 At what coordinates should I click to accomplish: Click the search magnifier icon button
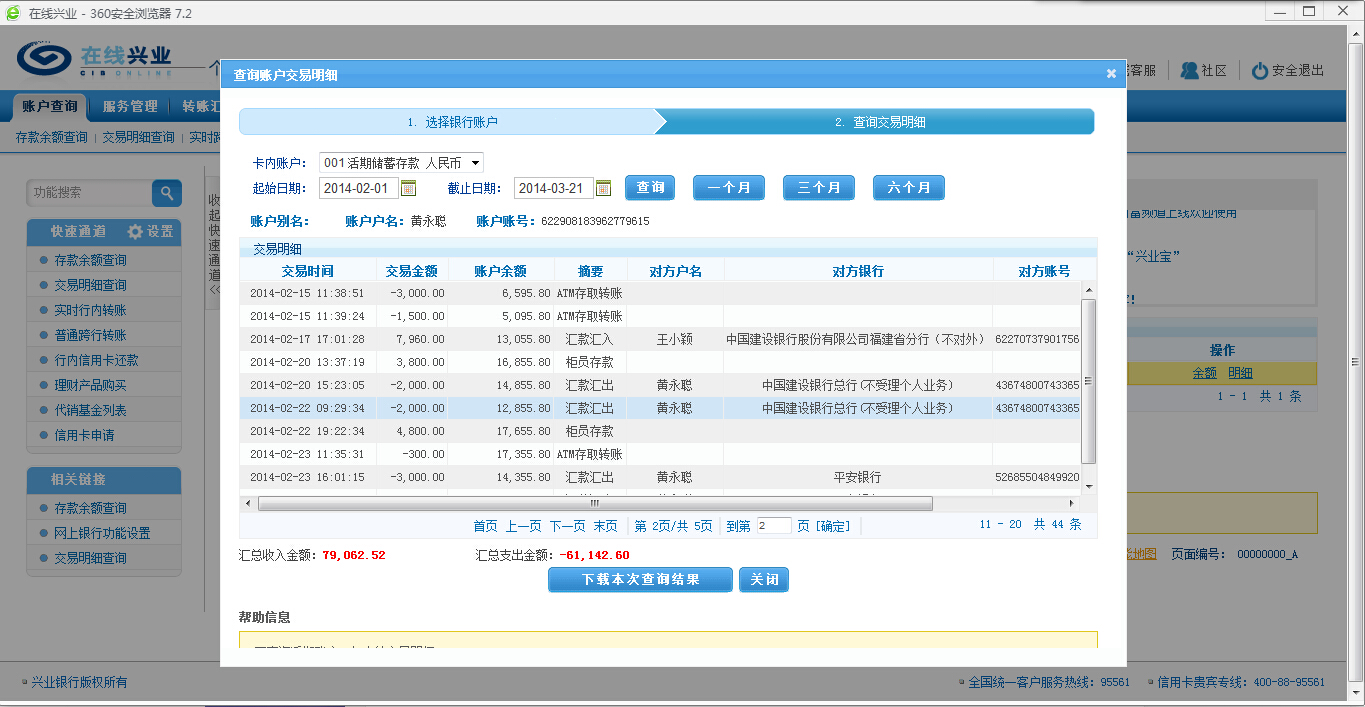(166, 193)
